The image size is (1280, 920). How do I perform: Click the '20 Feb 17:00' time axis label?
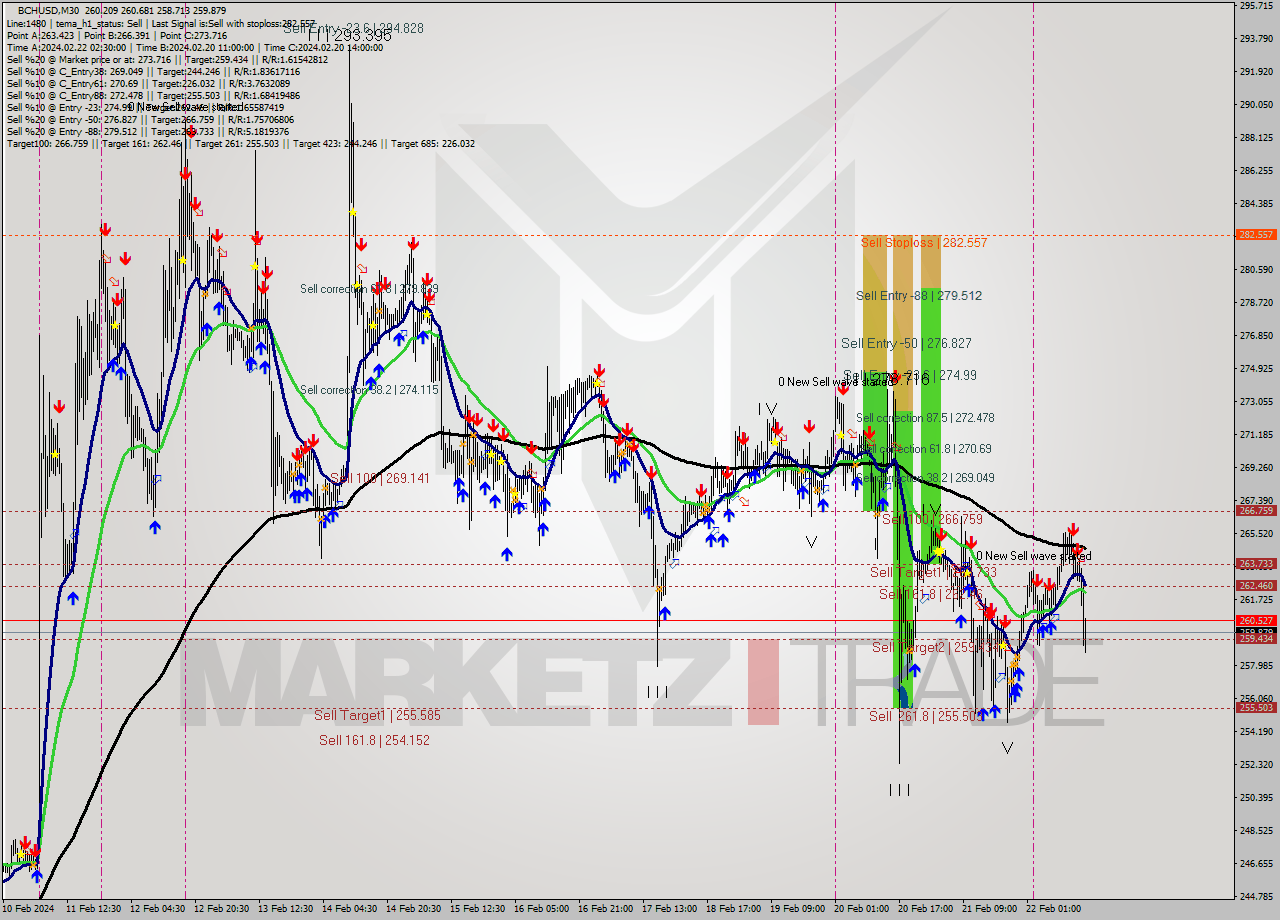coord(924,909)
